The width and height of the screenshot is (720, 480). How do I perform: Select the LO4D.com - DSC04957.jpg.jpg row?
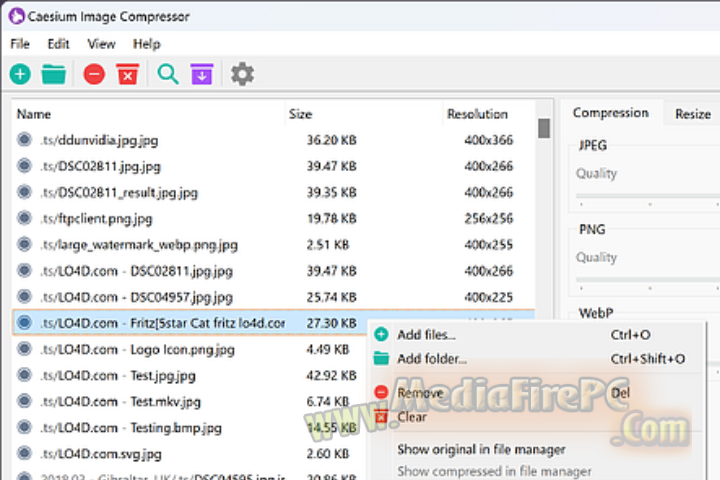274,297
